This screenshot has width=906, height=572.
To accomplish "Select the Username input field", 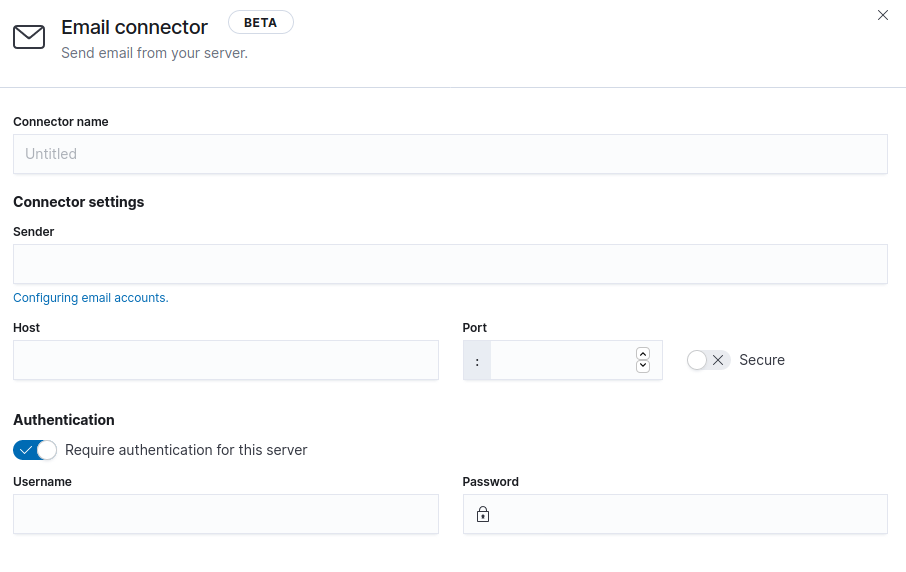I will click(226, 514).
